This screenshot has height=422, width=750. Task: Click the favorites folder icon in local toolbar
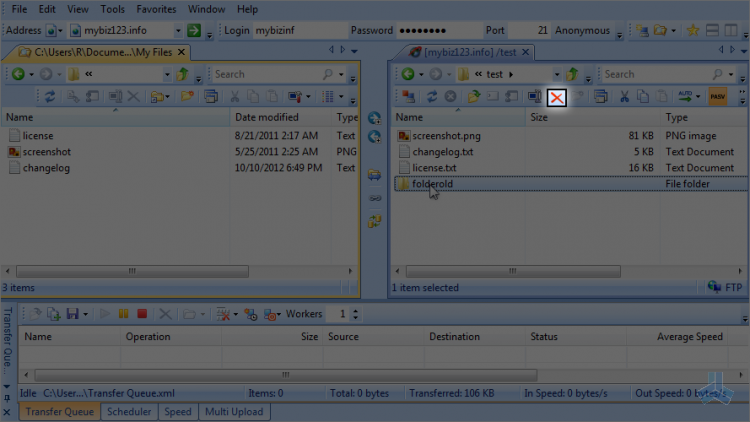[187, 96]
